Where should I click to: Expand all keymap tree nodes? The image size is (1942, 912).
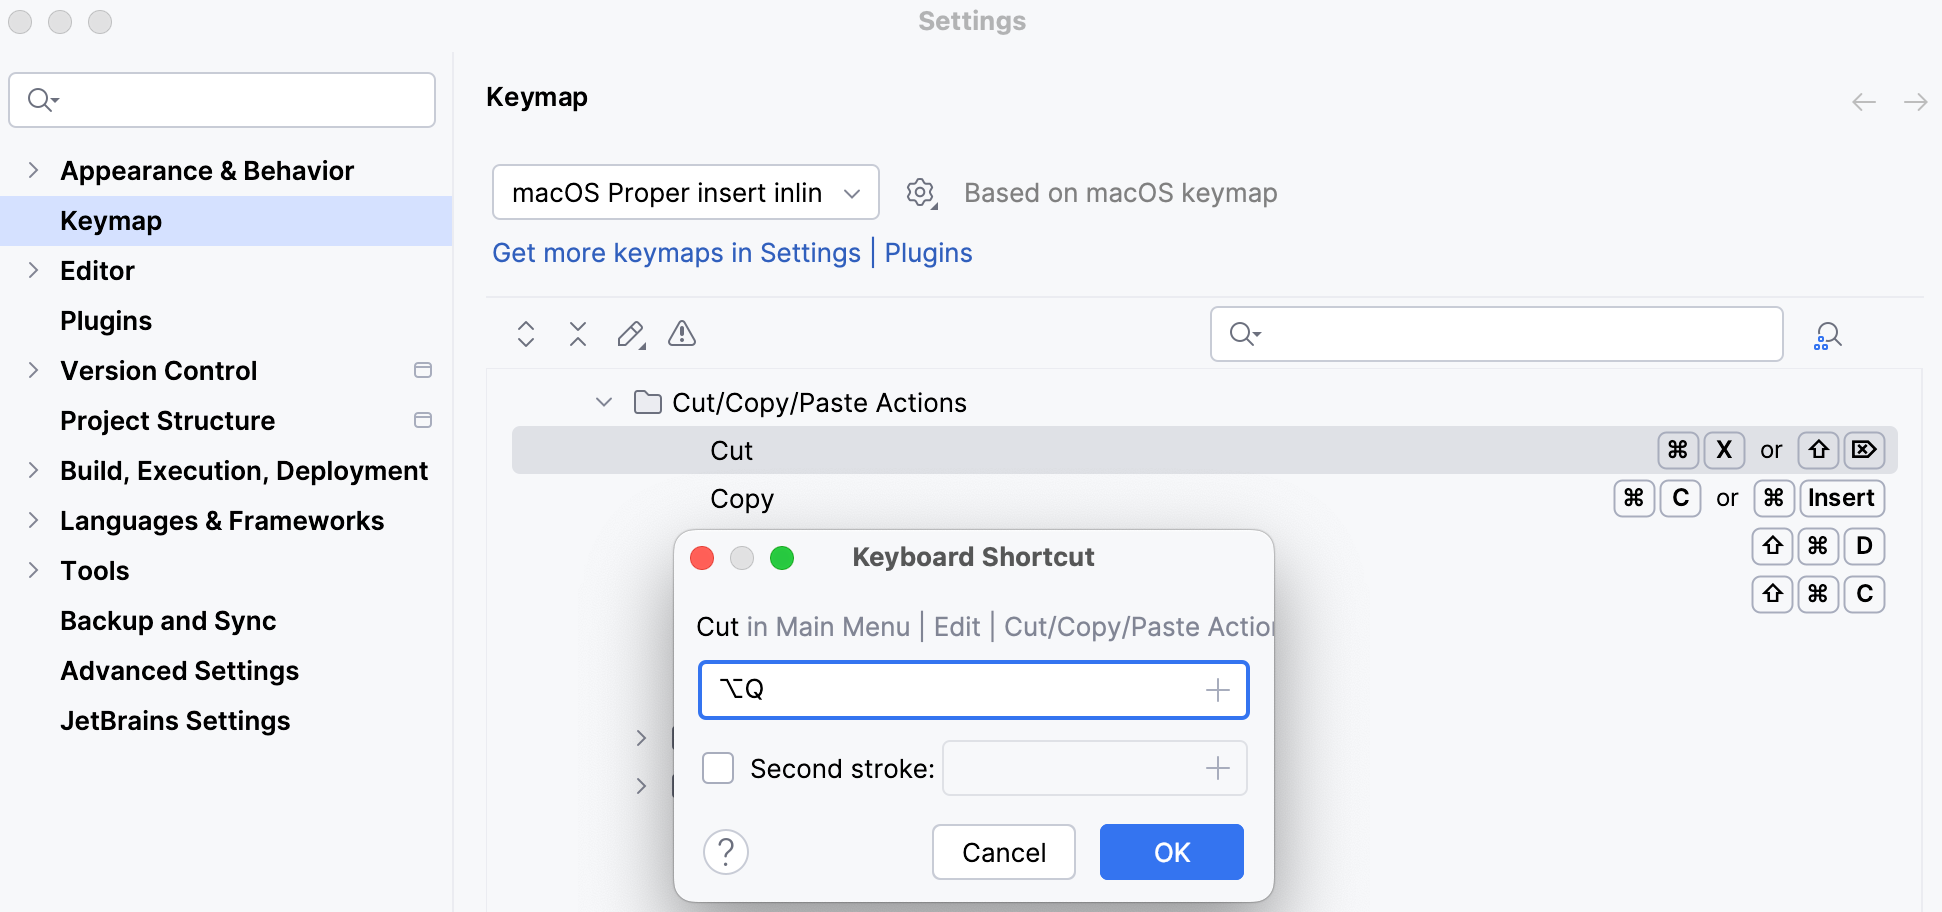coord(525,334)
